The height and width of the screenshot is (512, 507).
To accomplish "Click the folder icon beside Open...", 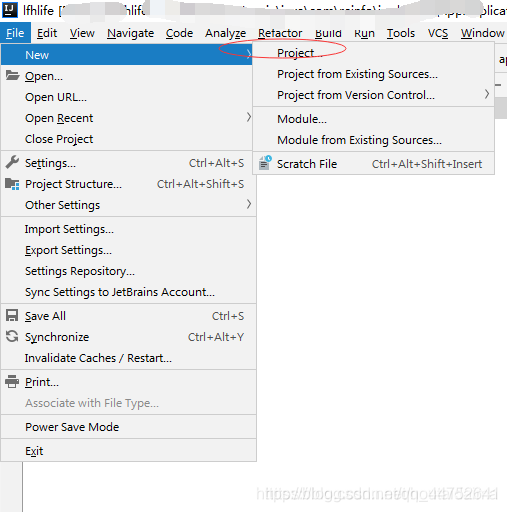I will tap(12, 75).
